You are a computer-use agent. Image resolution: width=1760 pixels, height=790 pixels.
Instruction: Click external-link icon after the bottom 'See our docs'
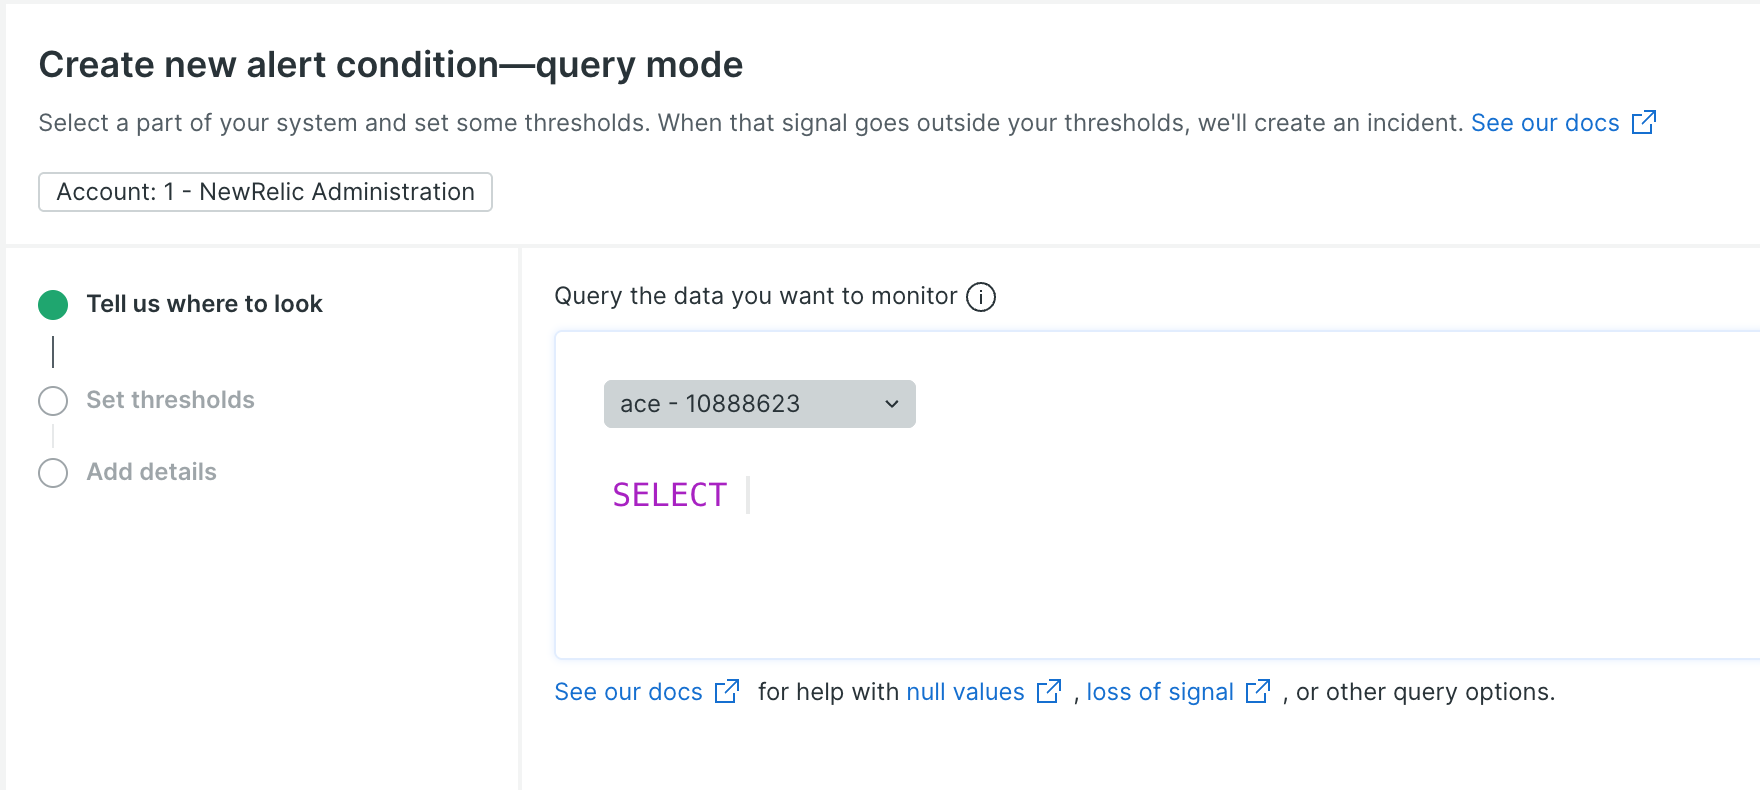[727, 691]
